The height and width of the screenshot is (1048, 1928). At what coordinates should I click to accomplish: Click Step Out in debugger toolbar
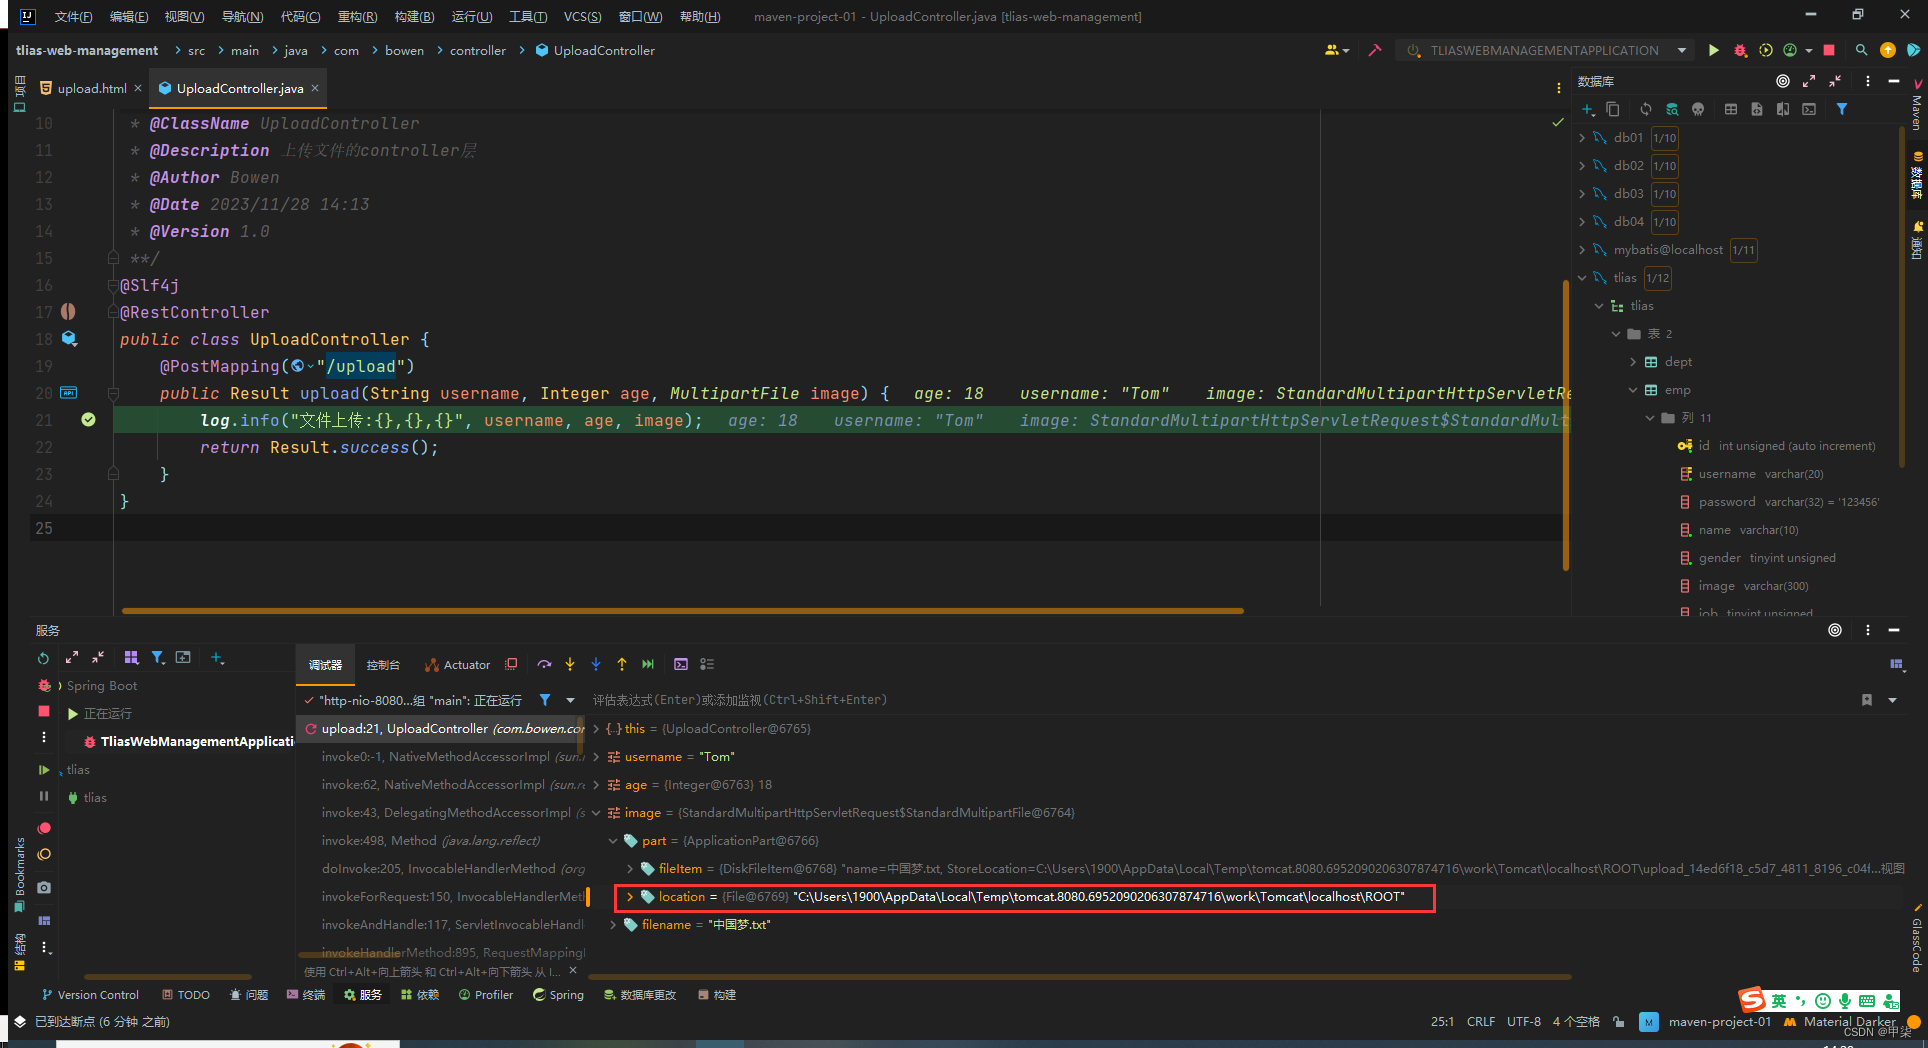pos(622,664)
